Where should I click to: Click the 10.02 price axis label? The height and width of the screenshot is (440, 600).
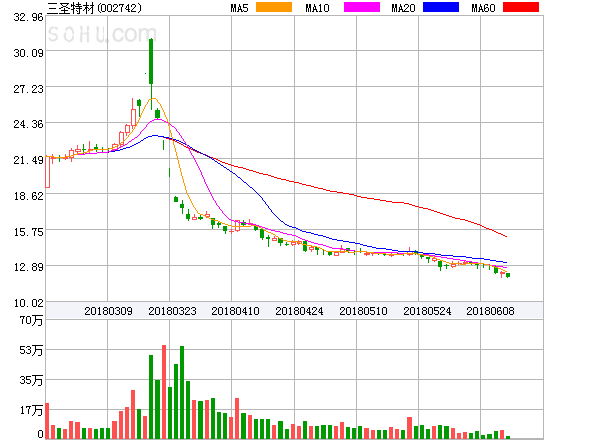(x=28, y=303)
